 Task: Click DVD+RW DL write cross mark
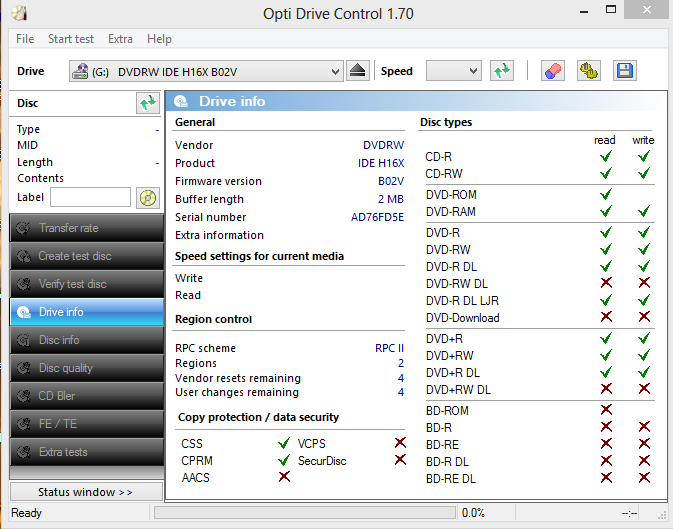644,389
